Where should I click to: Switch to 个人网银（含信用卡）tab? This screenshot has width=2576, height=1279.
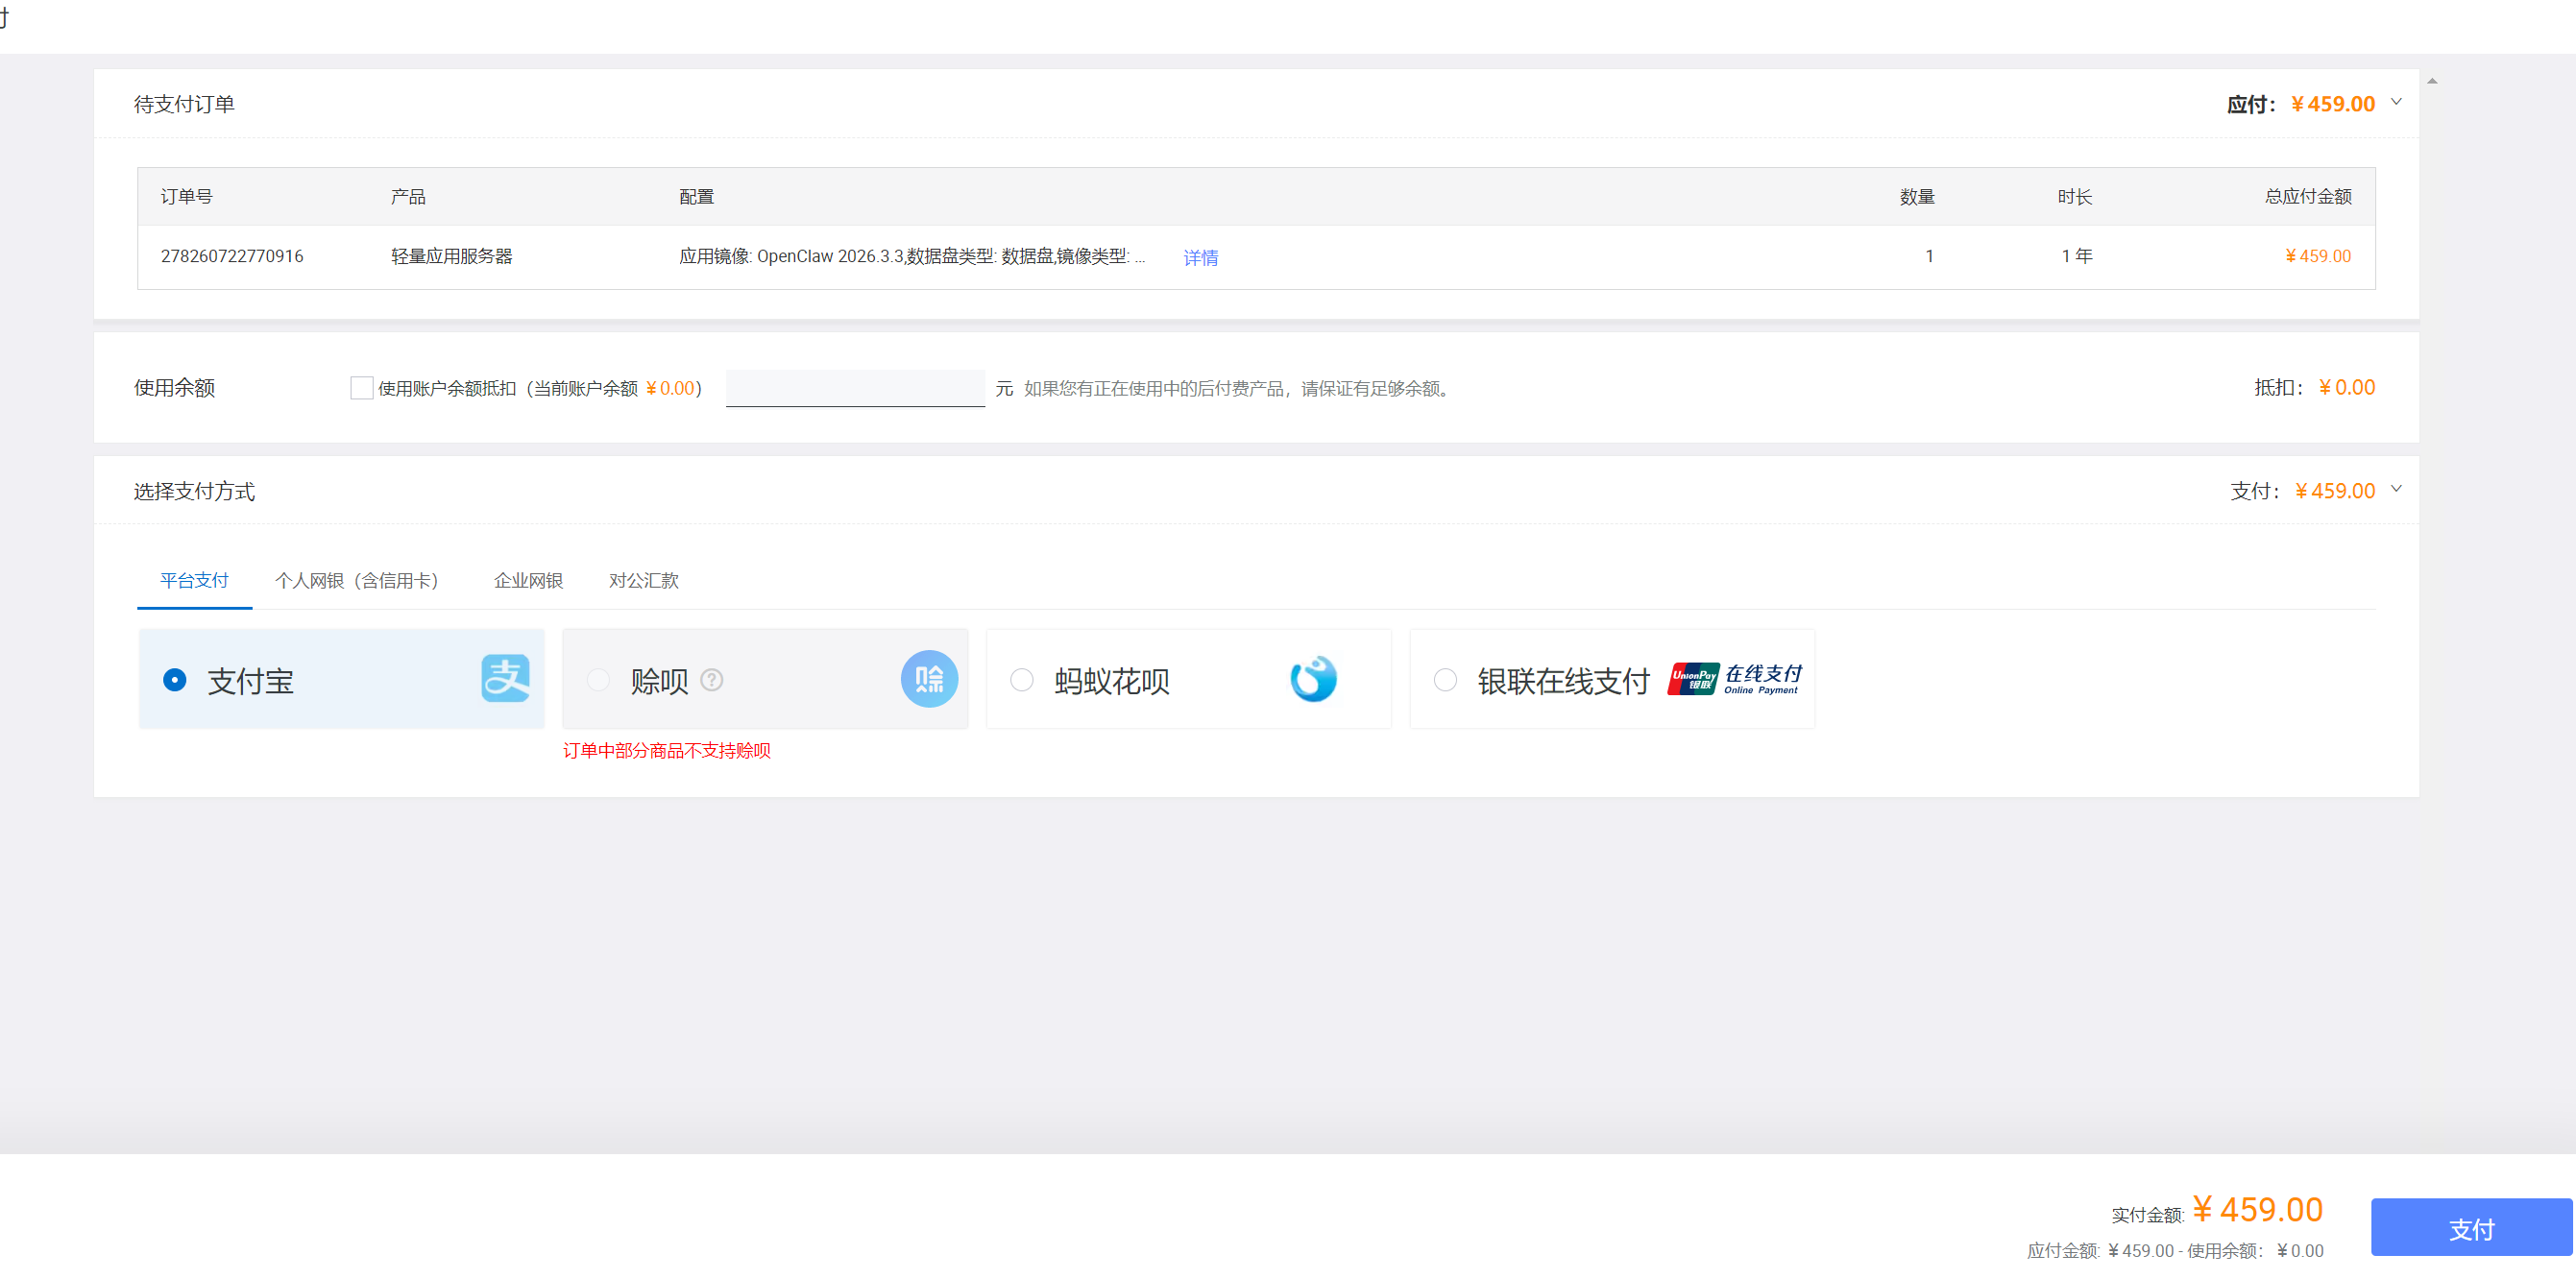point(357,581)
